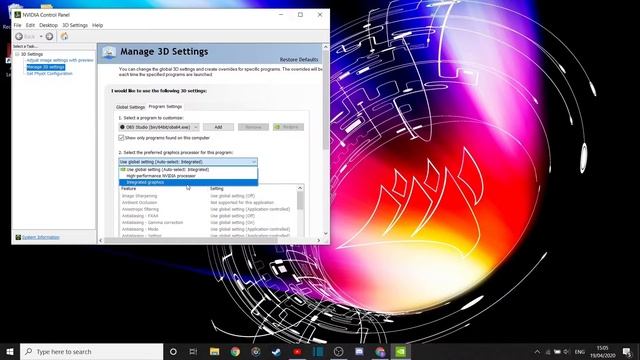
Task: Click the System Information icon
Action: click(x=18, y=237)
